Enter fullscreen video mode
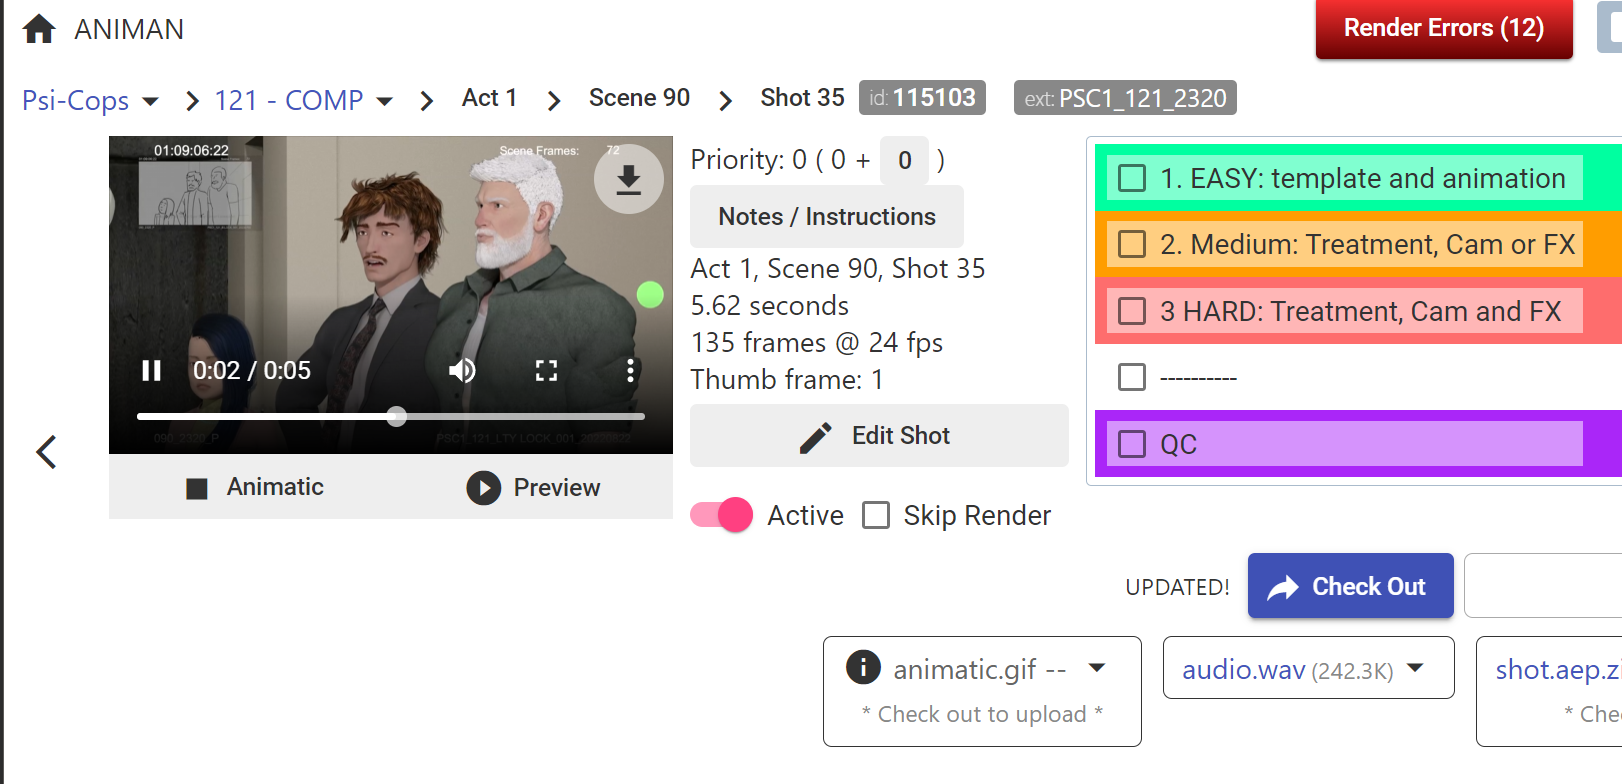Viewport: 1622px width, 784px height. pos(546,371)
